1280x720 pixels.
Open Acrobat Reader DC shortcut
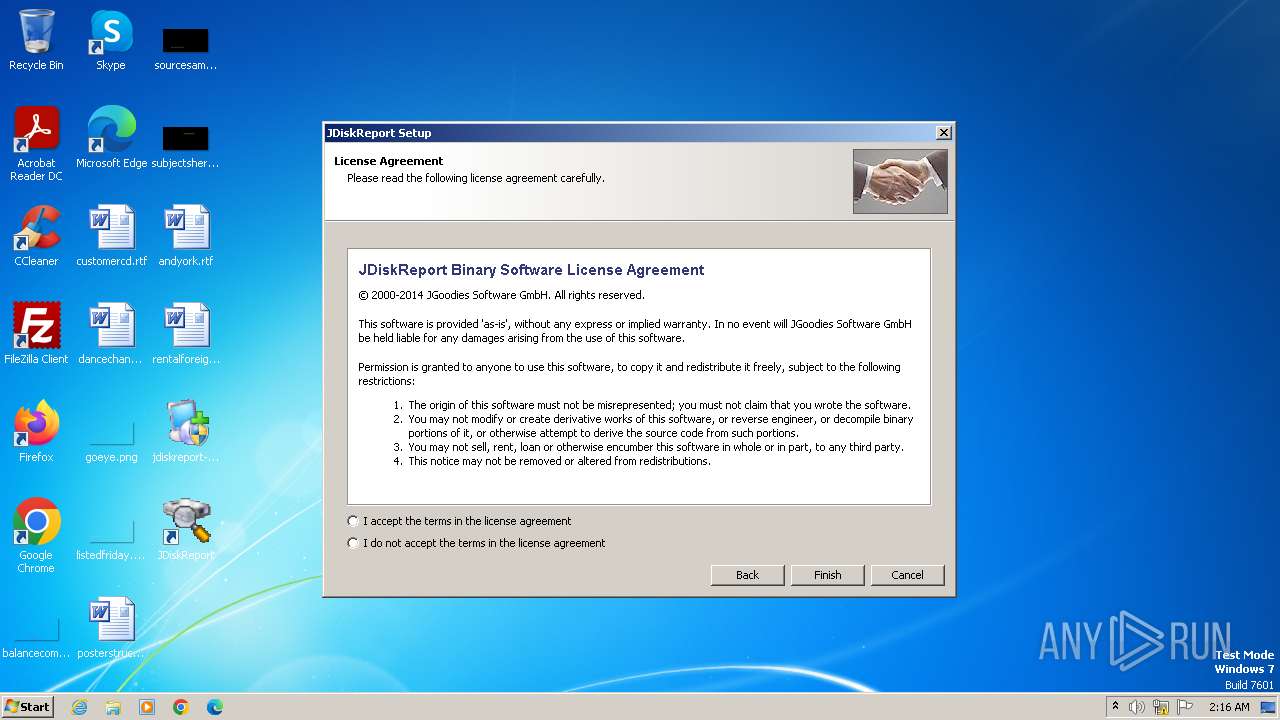point(37,144)
